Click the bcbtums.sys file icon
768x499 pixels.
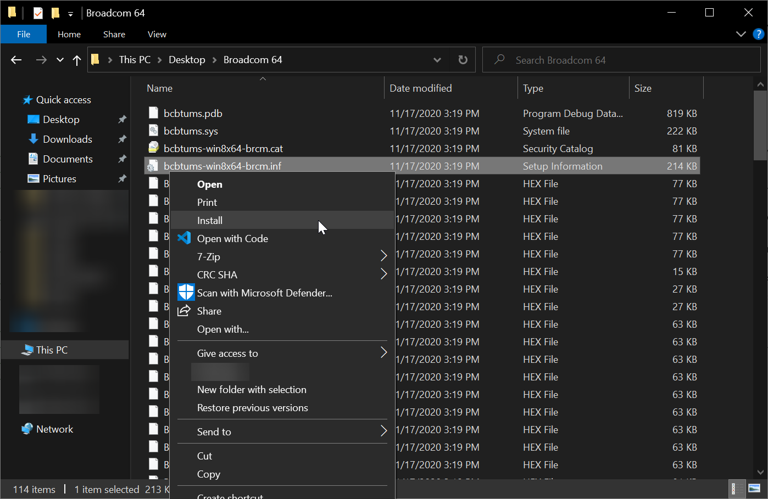(x=153, y=131)
